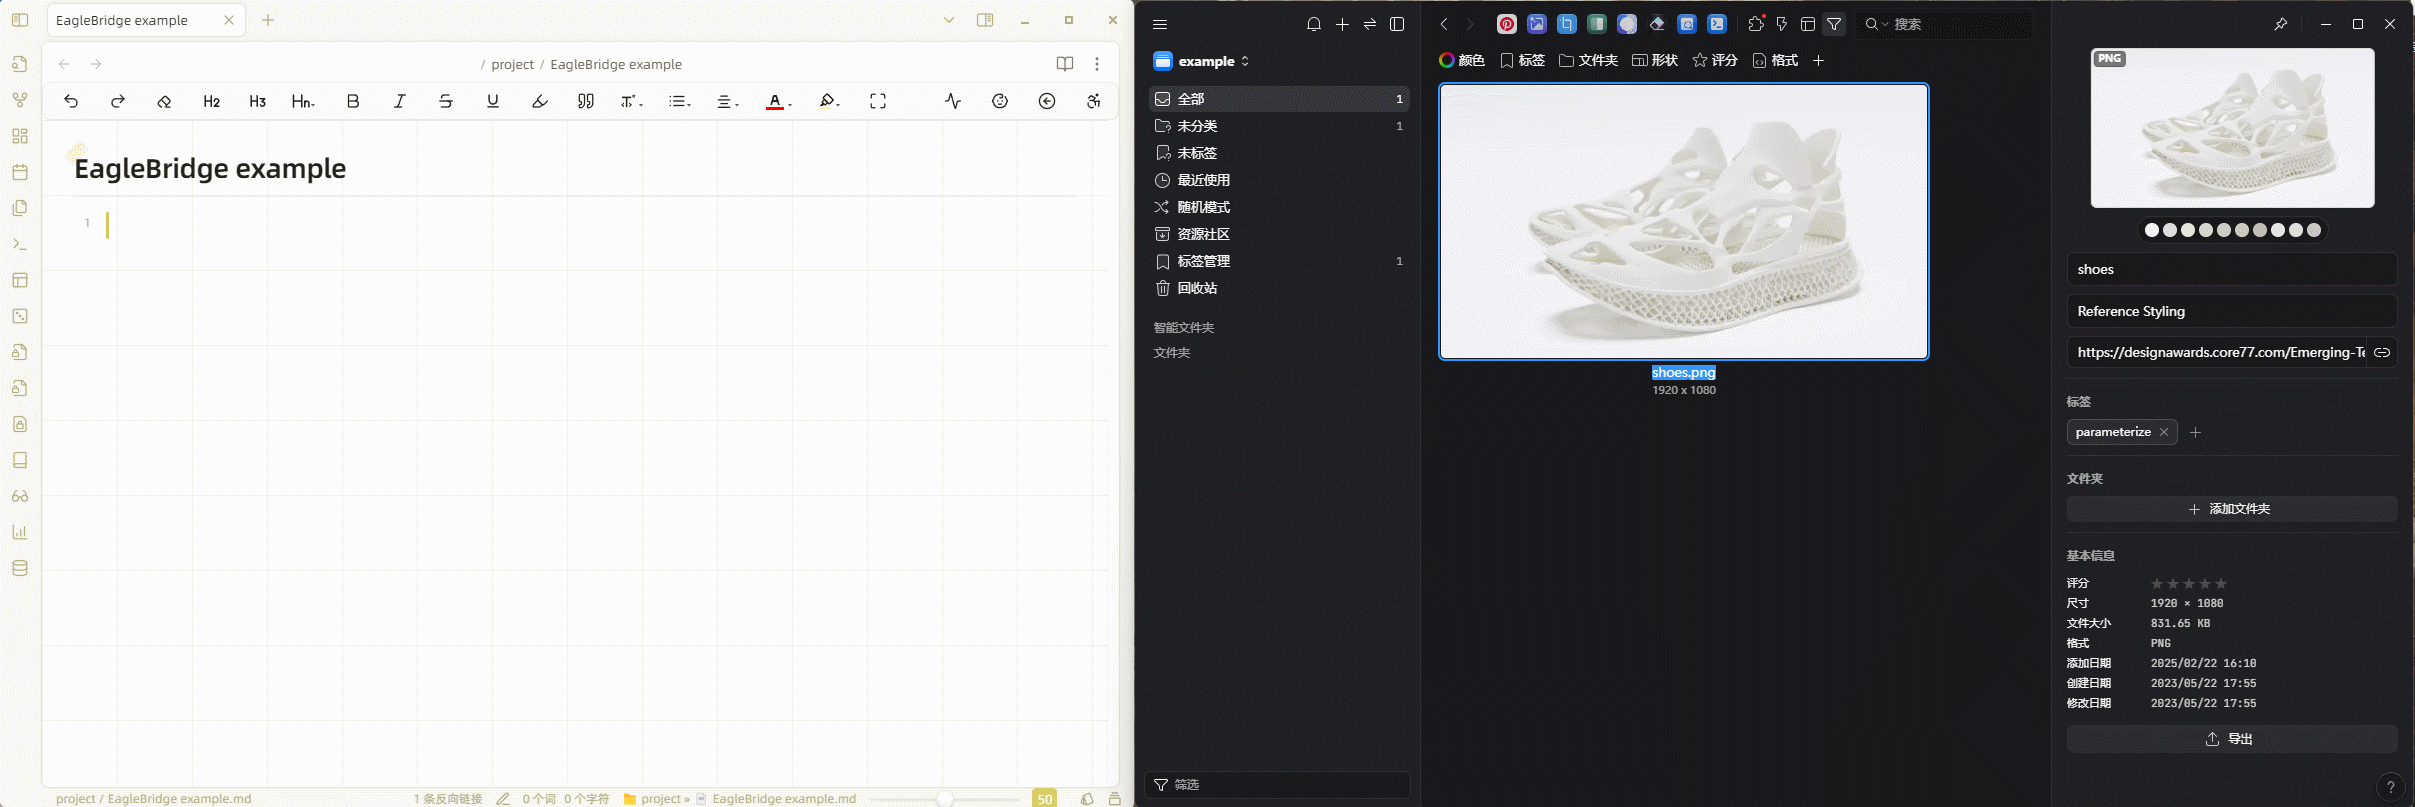The image size is (2415, 807).
Task: Select 未分类 in Eagle sidebar
Action: pos(1280,126)
